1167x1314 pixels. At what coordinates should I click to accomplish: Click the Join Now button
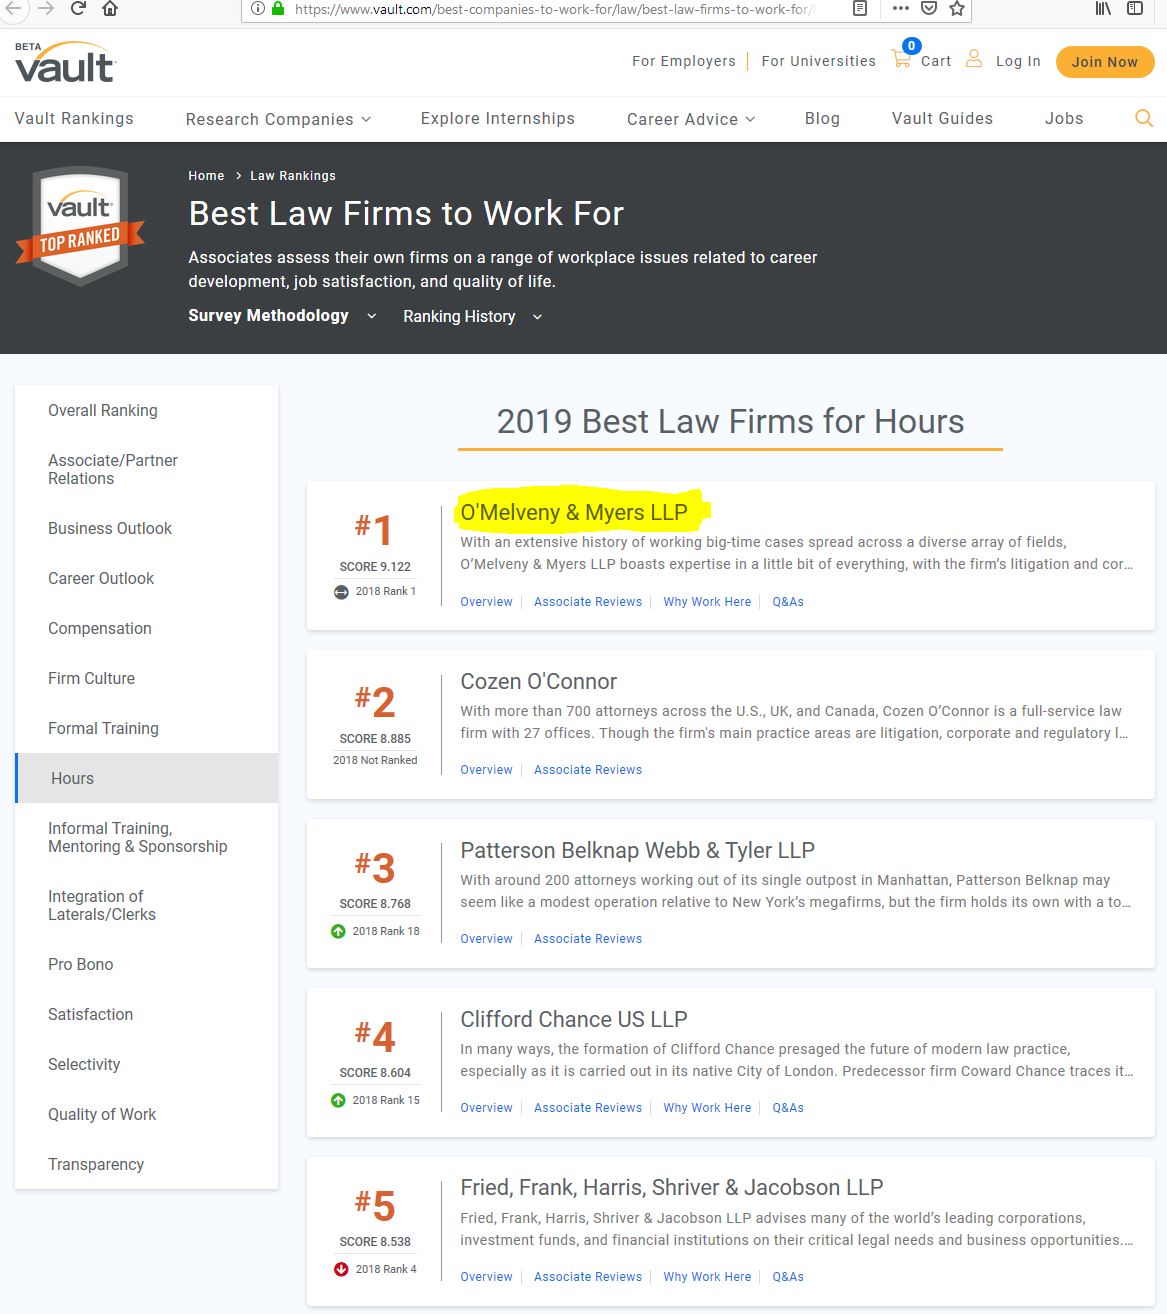coord(1104,61)
